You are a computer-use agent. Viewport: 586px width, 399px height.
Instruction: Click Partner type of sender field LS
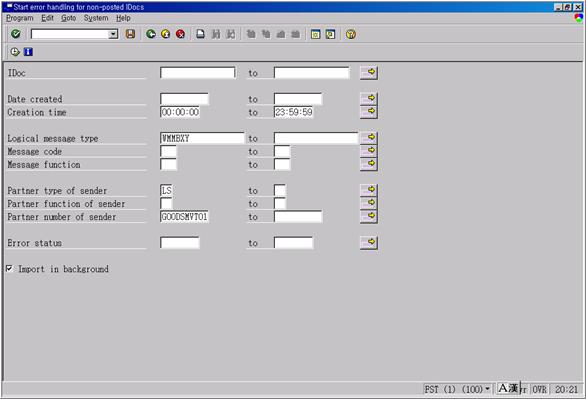pyautogui.click(x=166, y=191)
